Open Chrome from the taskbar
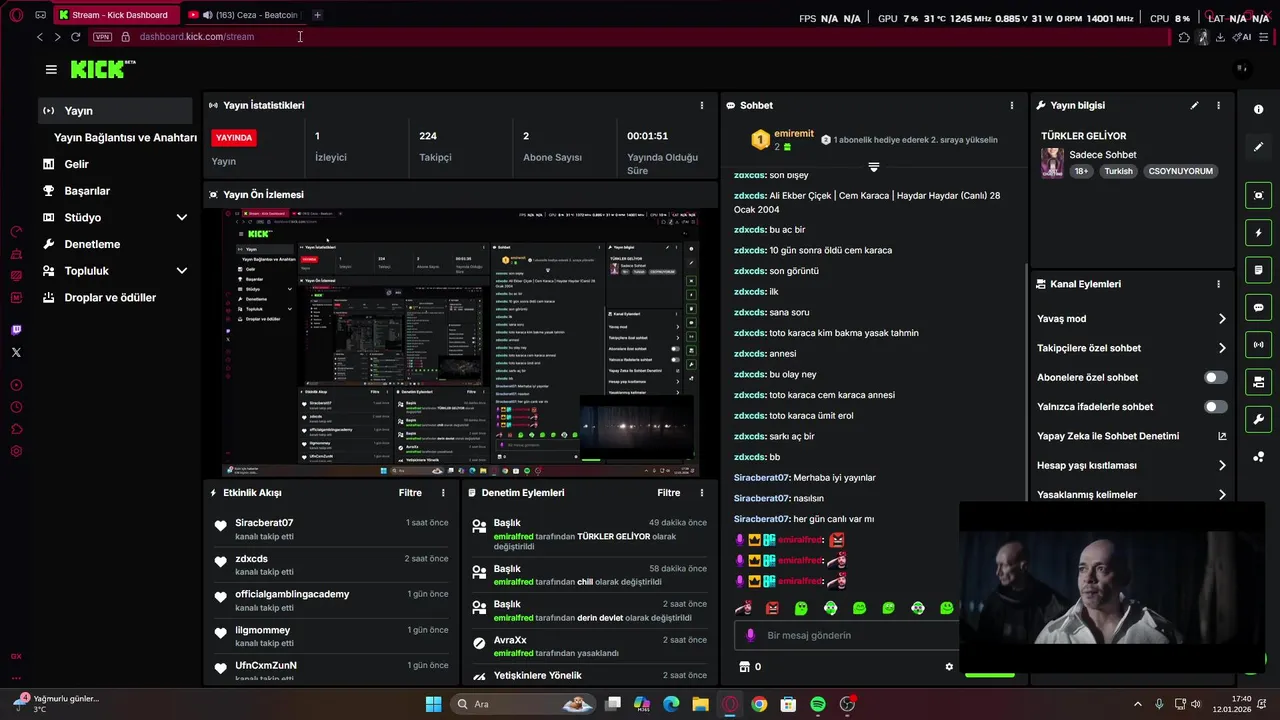Screen dimensions: 1280x720 [x=759, y=704]
